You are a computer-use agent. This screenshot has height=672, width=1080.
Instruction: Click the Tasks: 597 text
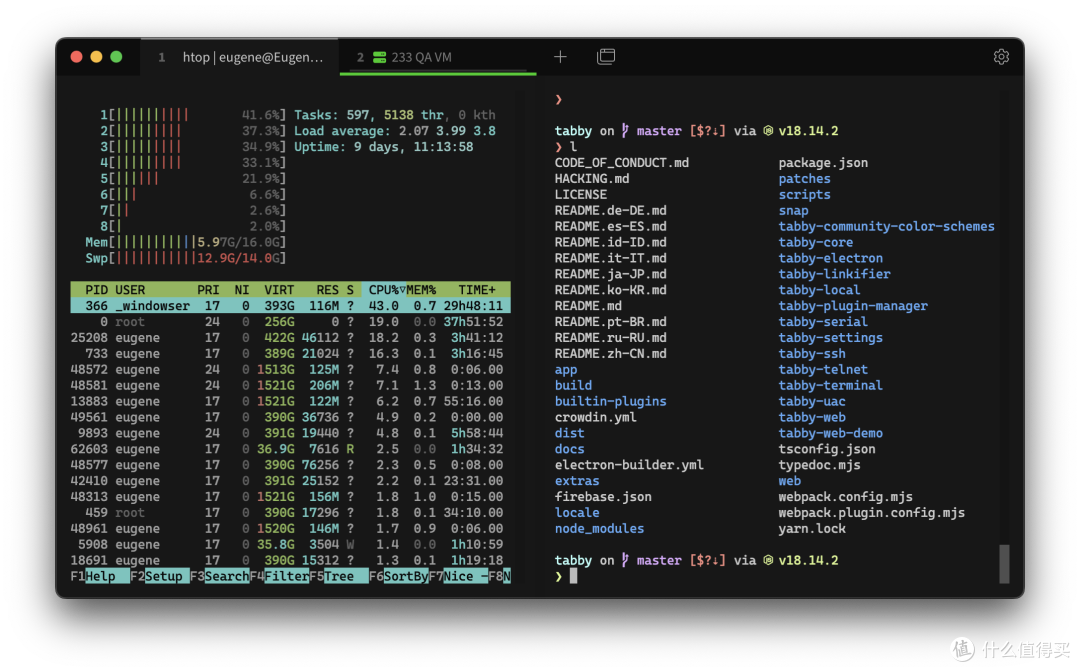[x=334, y=115]
